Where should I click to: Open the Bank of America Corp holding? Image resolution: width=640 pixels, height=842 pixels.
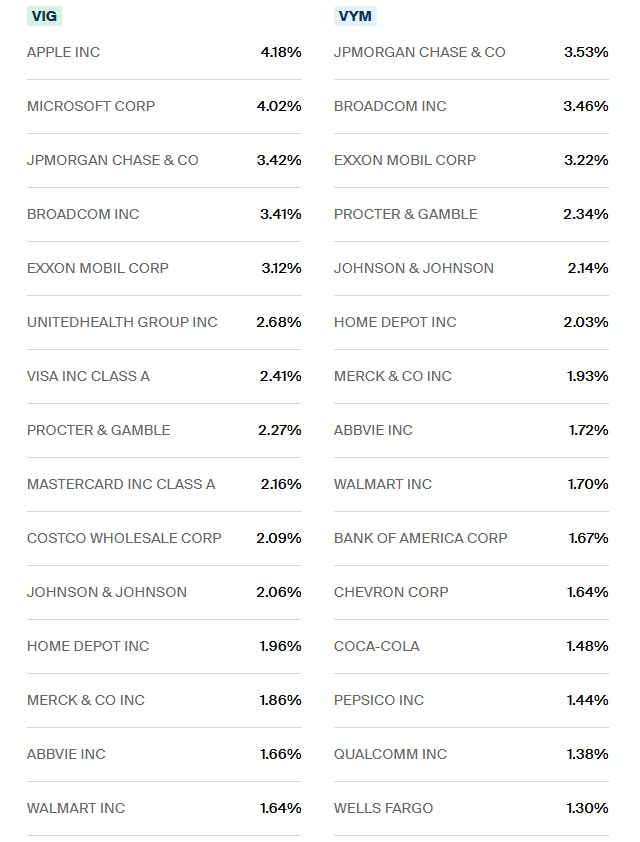coord(420,538)
